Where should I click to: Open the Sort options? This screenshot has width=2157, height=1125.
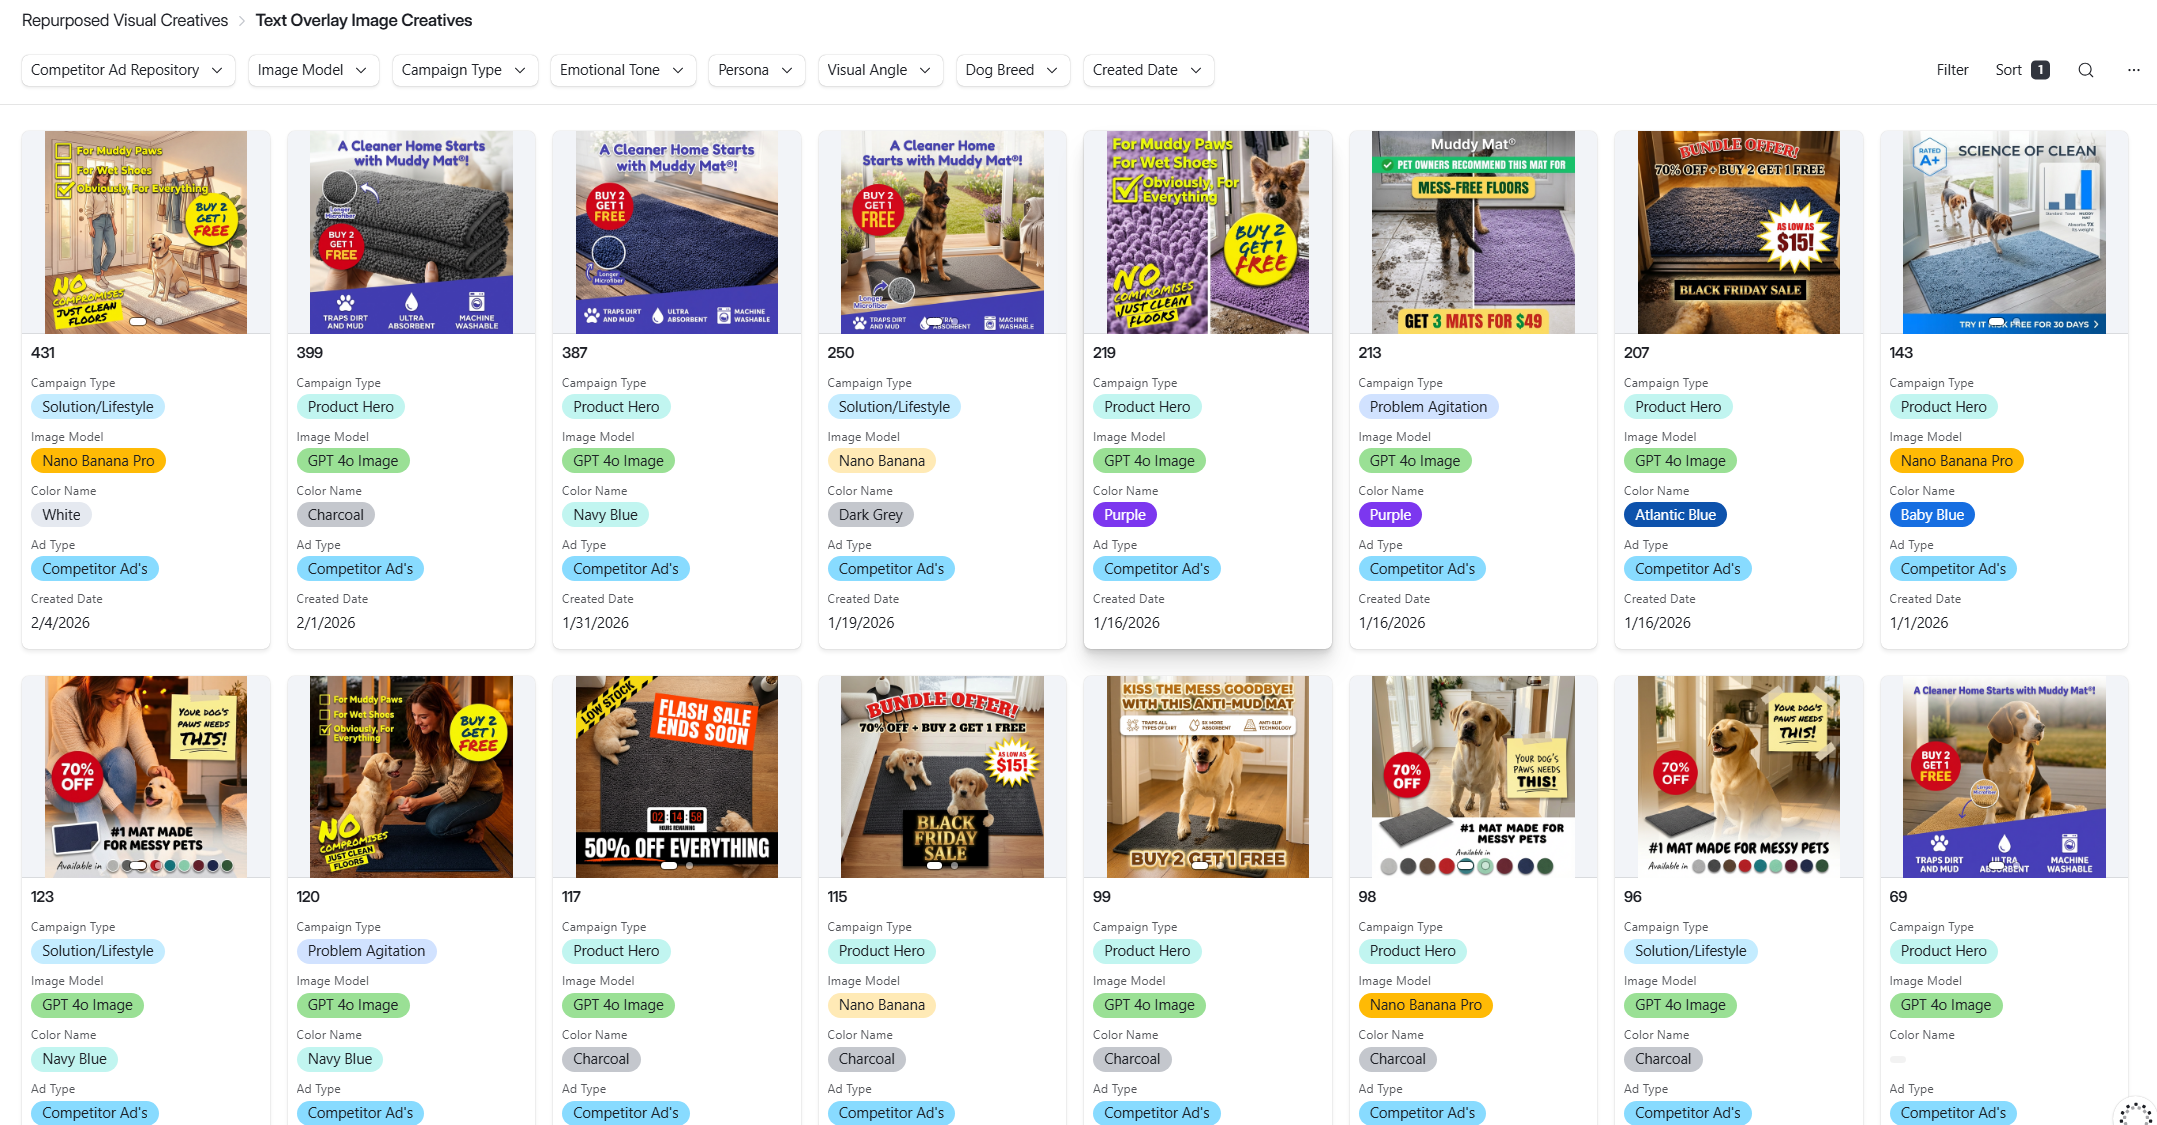(2022, 70)
